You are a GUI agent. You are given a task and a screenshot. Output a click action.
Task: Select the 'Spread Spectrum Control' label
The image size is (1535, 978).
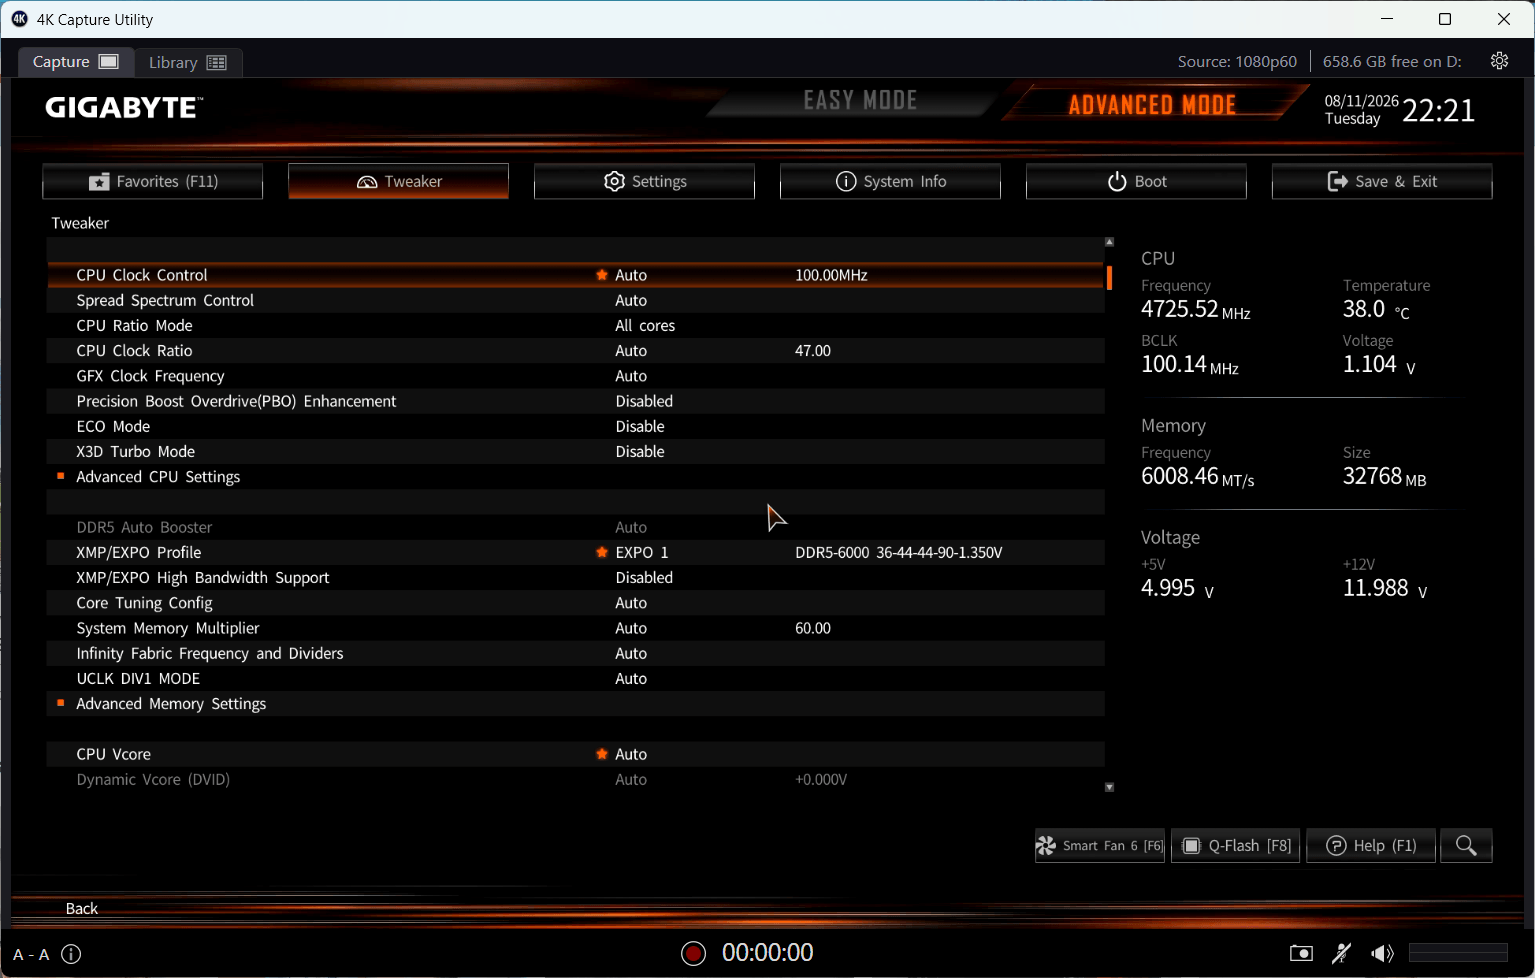pos(165,300)
